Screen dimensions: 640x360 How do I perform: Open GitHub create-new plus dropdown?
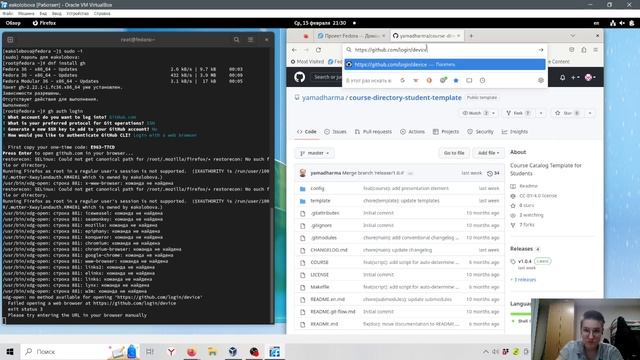(x=575, y=77)
